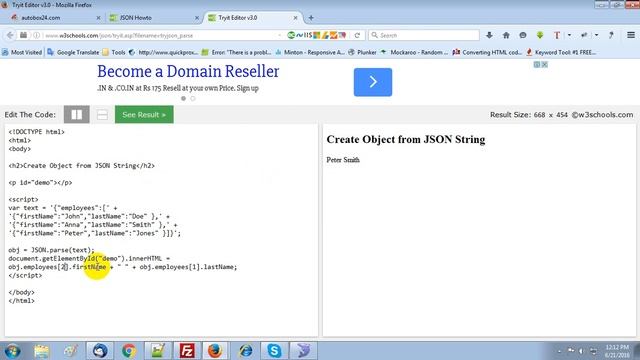Go to the Firefox home page icon
640x360 pixels.
click(x=506, y=36)
